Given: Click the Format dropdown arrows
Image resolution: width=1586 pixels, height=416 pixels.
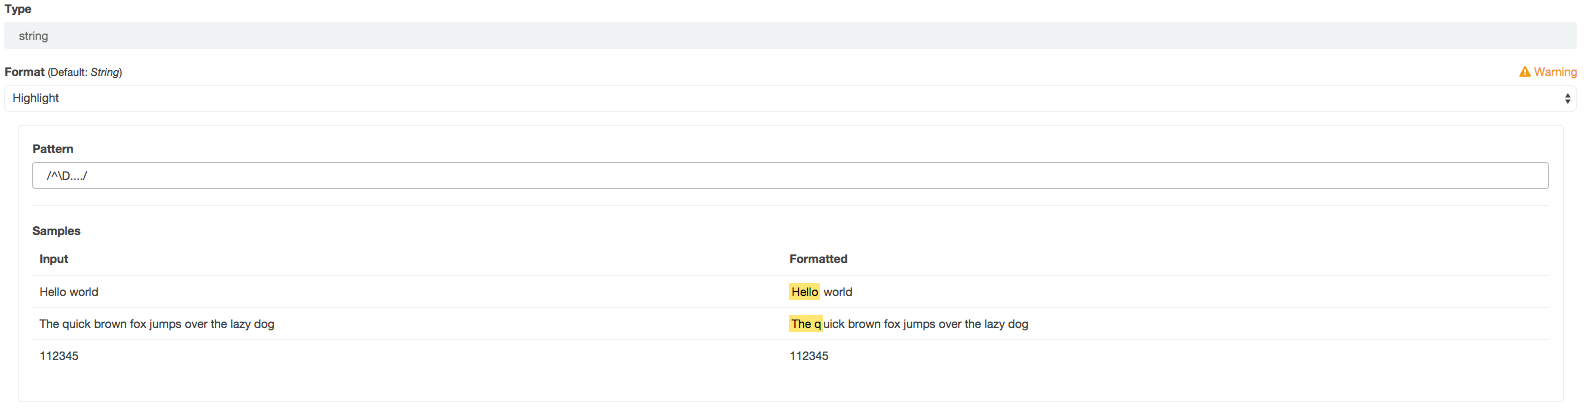Looking at the screenshot, I should tap(1567, 98).
